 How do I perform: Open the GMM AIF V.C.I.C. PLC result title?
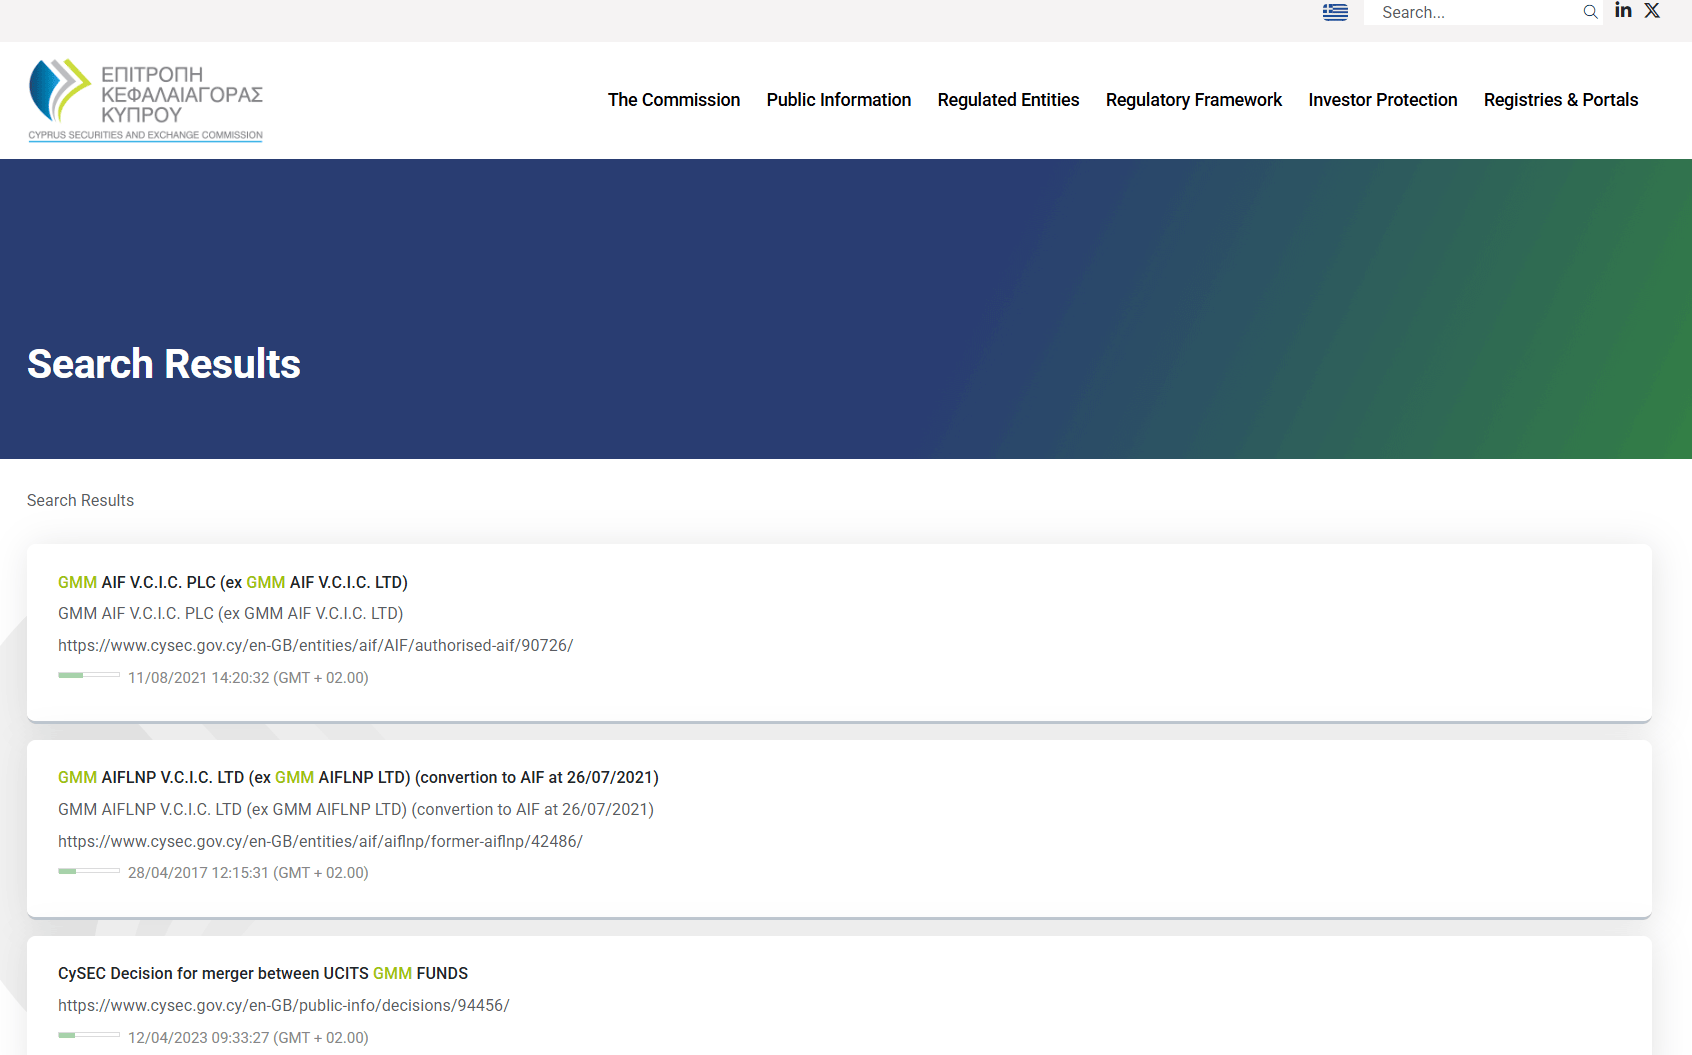[233, 582]
